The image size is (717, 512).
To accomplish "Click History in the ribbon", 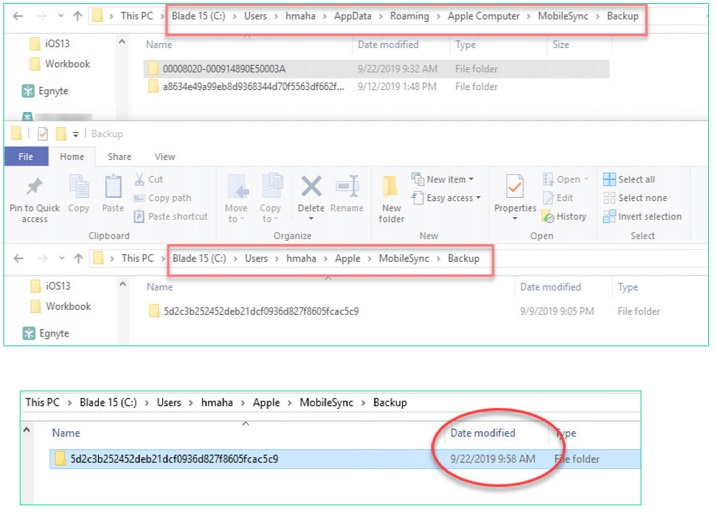I will (x=564, y=216).
